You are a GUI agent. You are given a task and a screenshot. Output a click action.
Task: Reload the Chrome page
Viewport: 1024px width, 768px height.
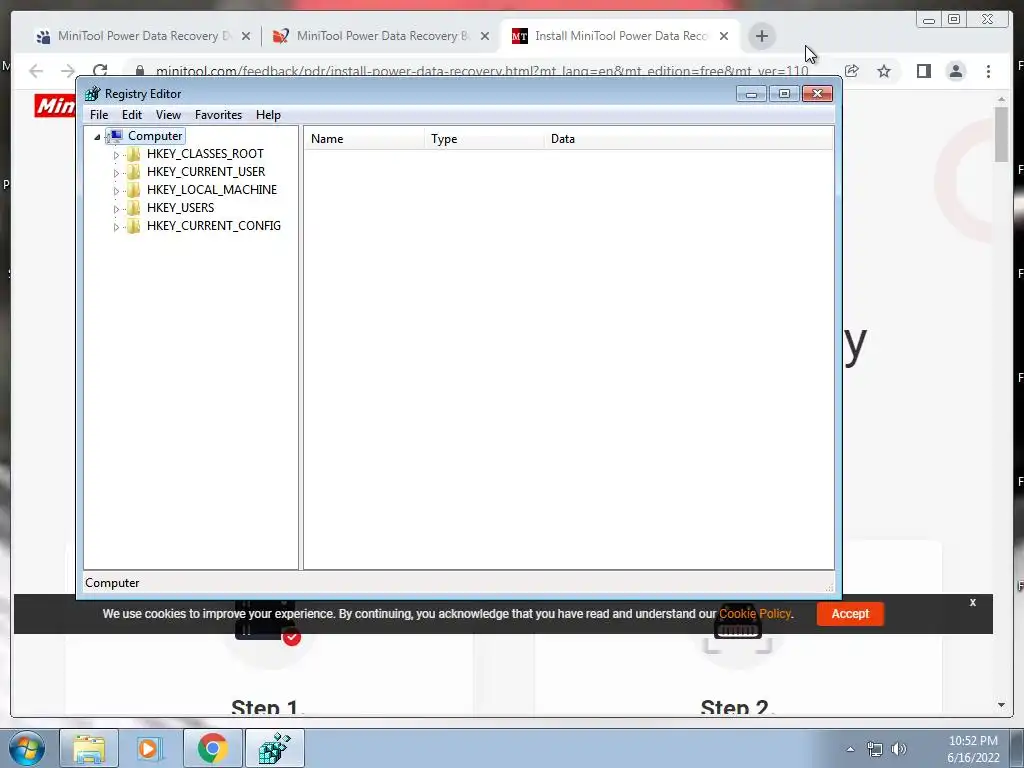(x=100, y=71)
